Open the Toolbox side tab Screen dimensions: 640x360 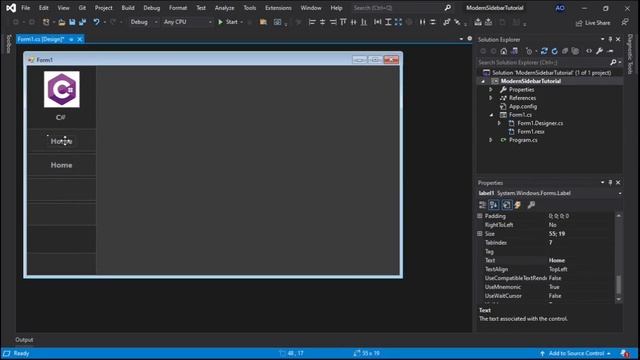pyautogui.click(x=8, y=44)
